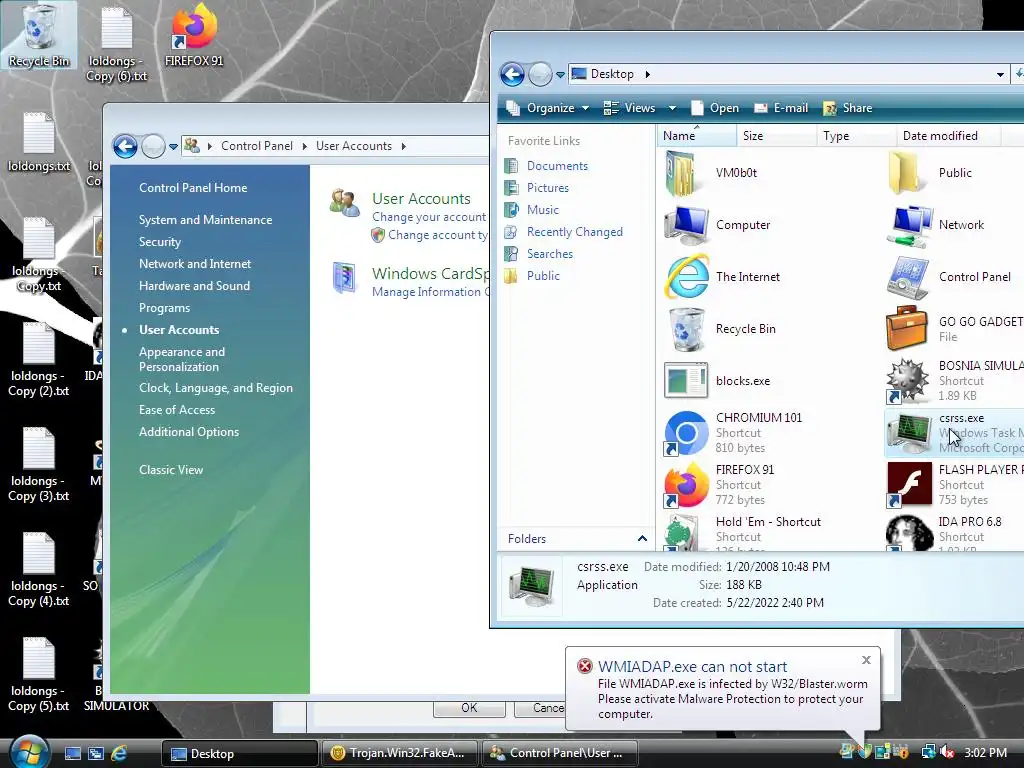Select Network icon in Desktop window
The height and width of the screenshot is (768, 1024).
pyautogui.click(x=936, y=225)
